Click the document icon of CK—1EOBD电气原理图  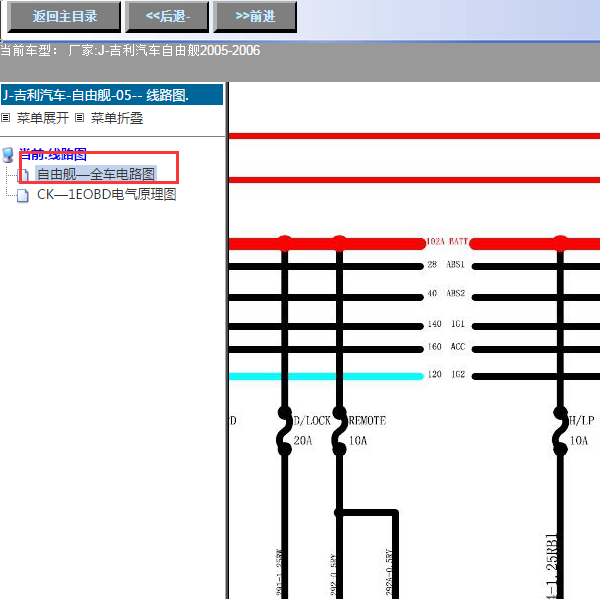(23, 195)
